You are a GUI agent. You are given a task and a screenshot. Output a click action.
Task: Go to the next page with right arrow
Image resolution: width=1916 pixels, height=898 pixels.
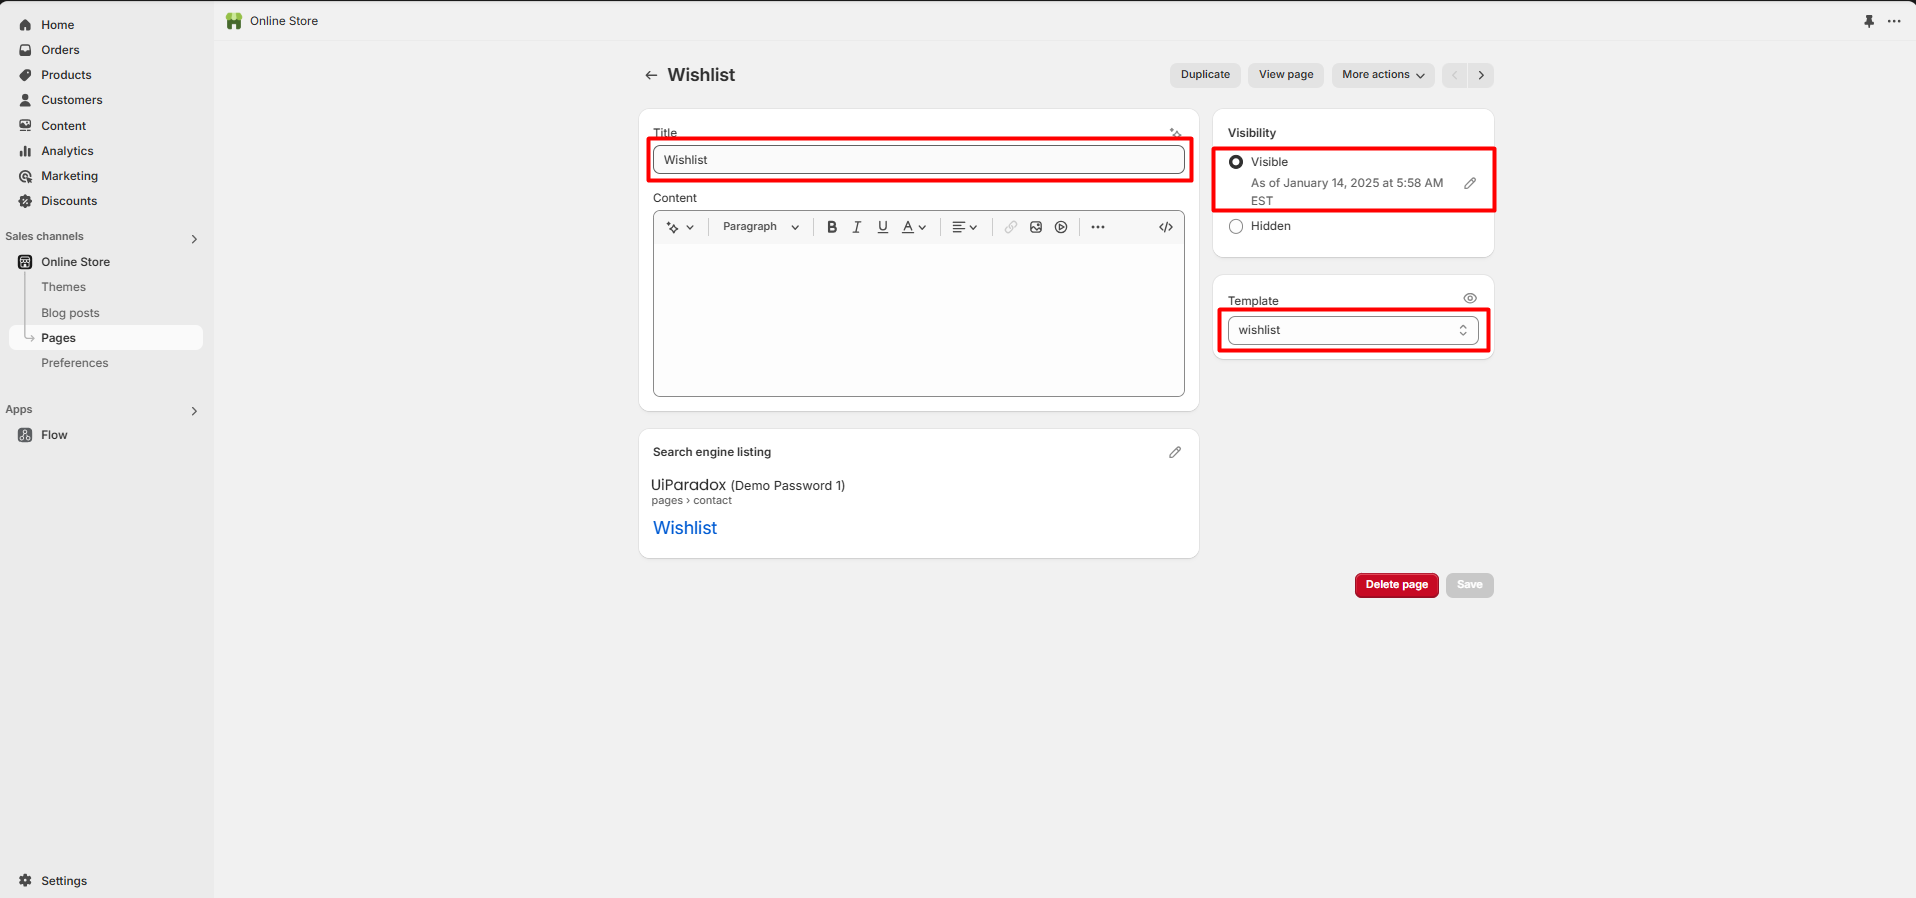pos(1481,75)
